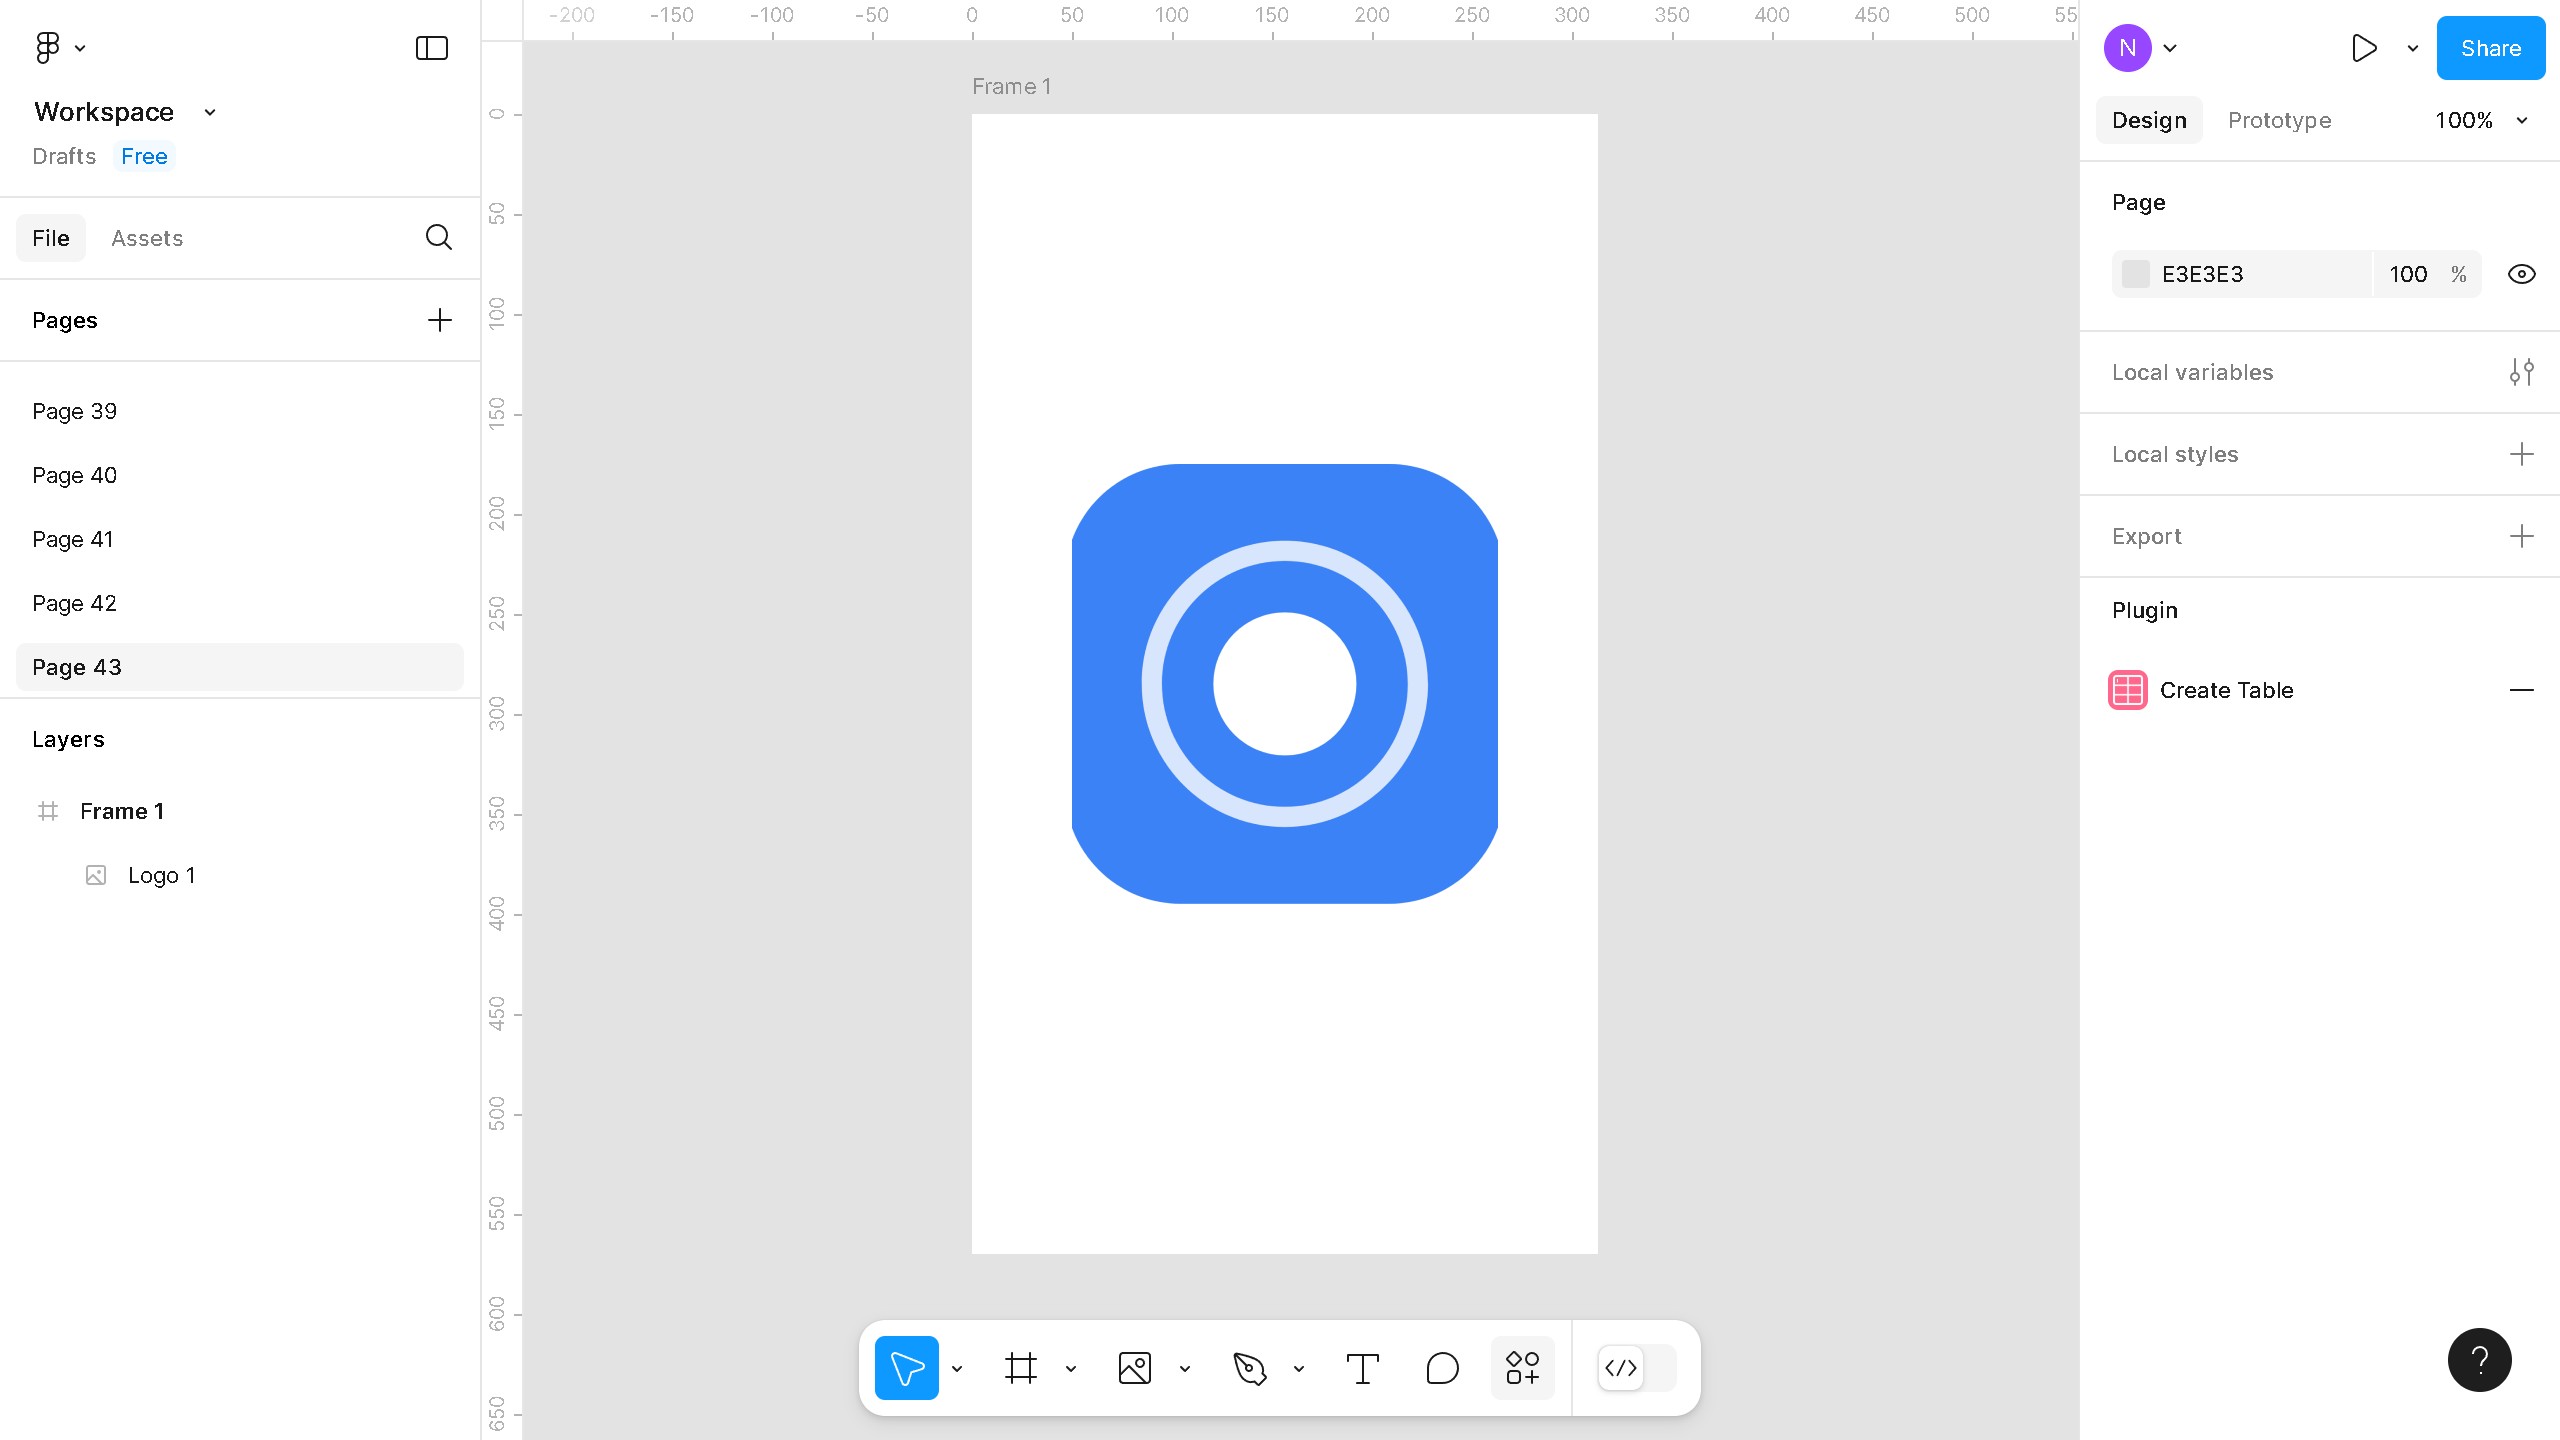The width and height of the screenshot is (2560, 1440).
Task: Select the Text tool
Action: tap(1362, 1367)
